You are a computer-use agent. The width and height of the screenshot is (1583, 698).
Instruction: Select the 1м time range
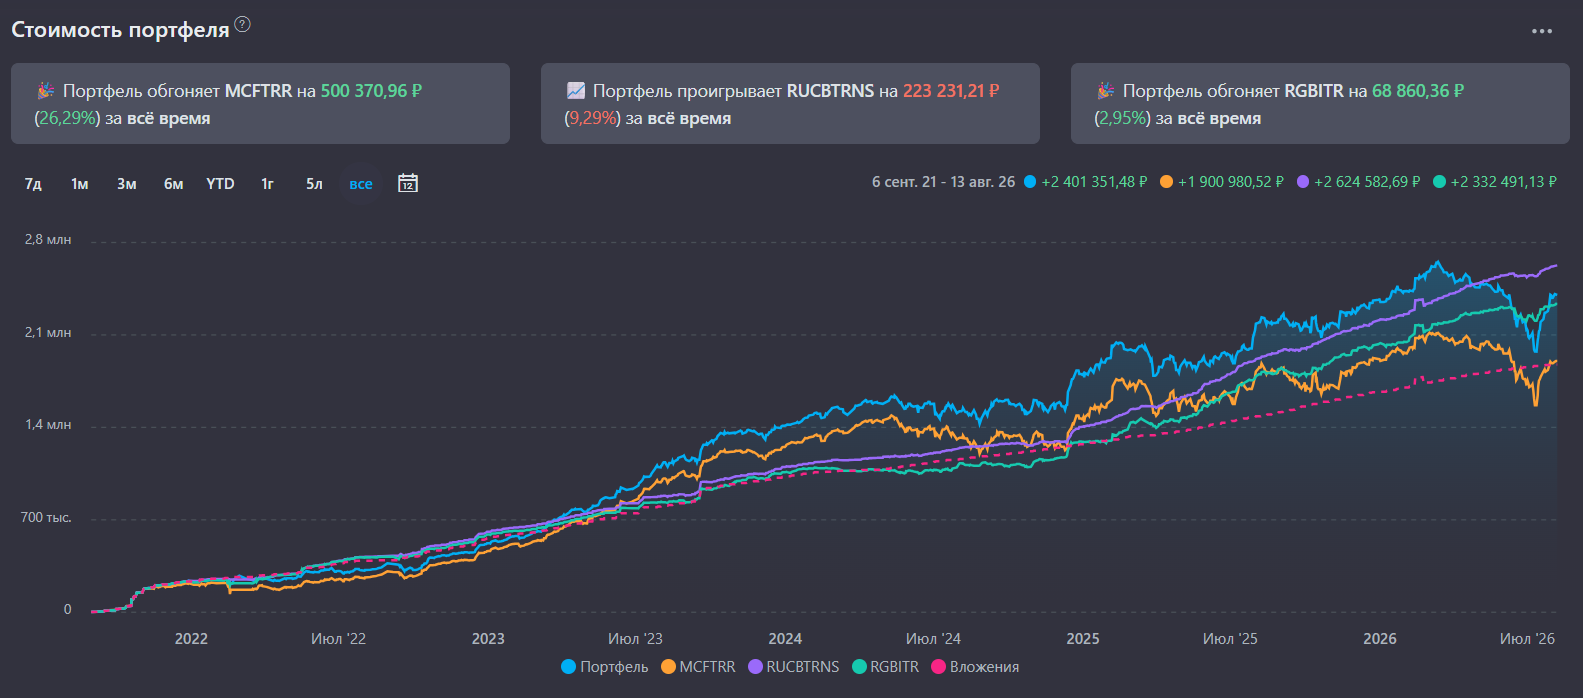[80, 184]
